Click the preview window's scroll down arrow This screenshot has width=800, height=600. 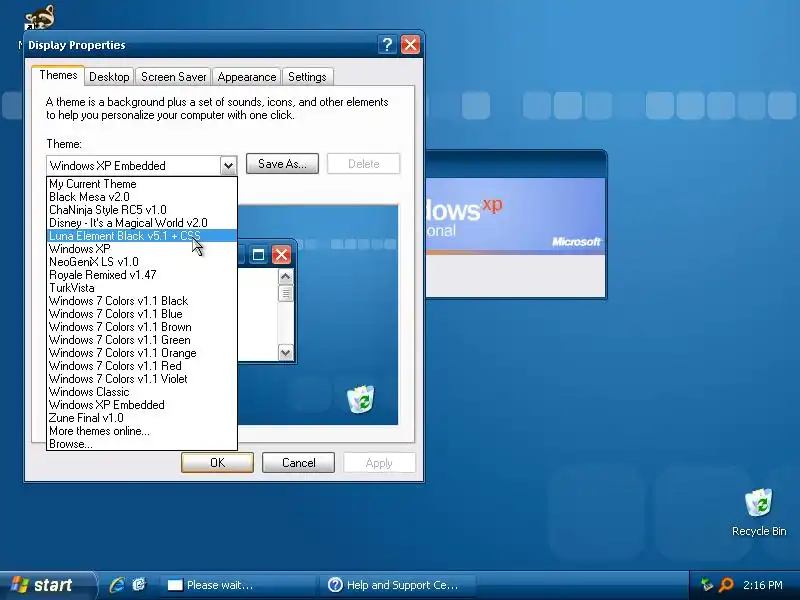tap(286, 353)
